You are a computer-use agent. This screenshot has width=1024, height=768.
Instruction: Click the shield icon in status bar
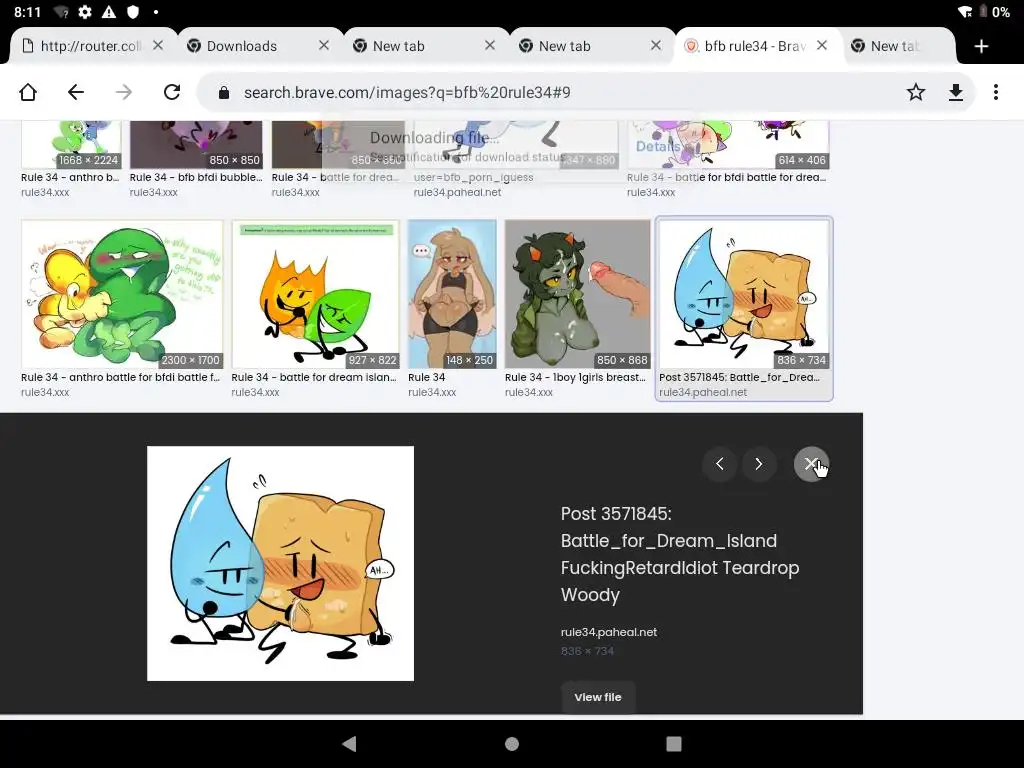(133, 12)
